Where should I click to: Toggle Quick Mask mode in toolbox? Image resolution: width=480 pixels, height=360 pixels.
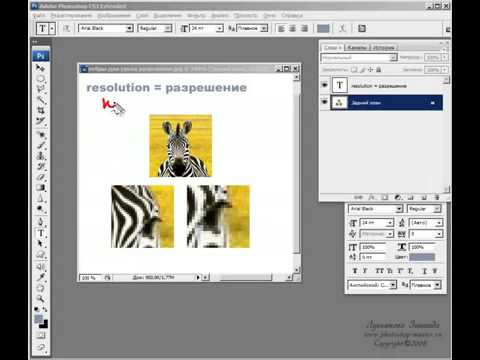[x=41, y=335]
